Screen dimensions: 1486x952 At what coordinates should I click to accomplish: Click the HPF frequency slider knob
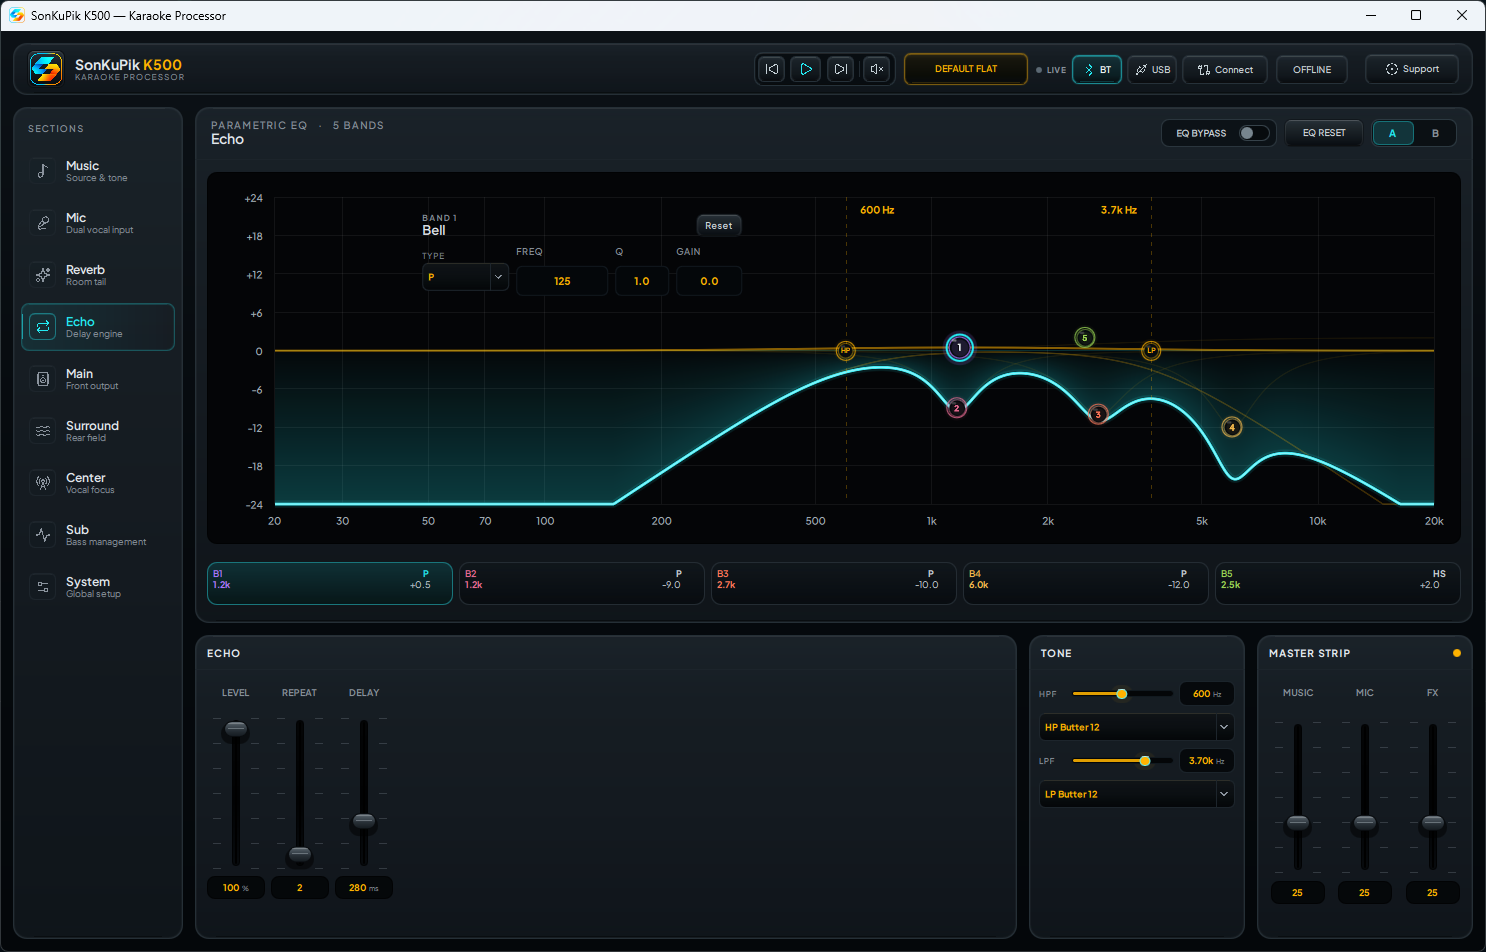tap(1122, 694)
